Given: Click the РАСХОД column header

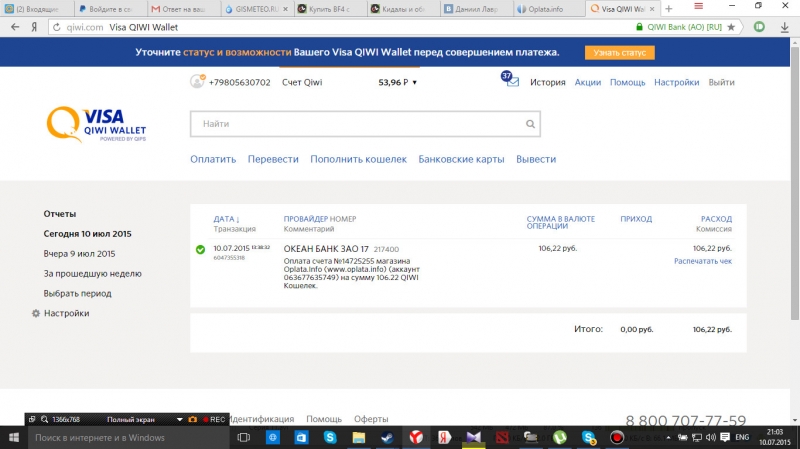Looking at the screenshot, I should point(716,219).
